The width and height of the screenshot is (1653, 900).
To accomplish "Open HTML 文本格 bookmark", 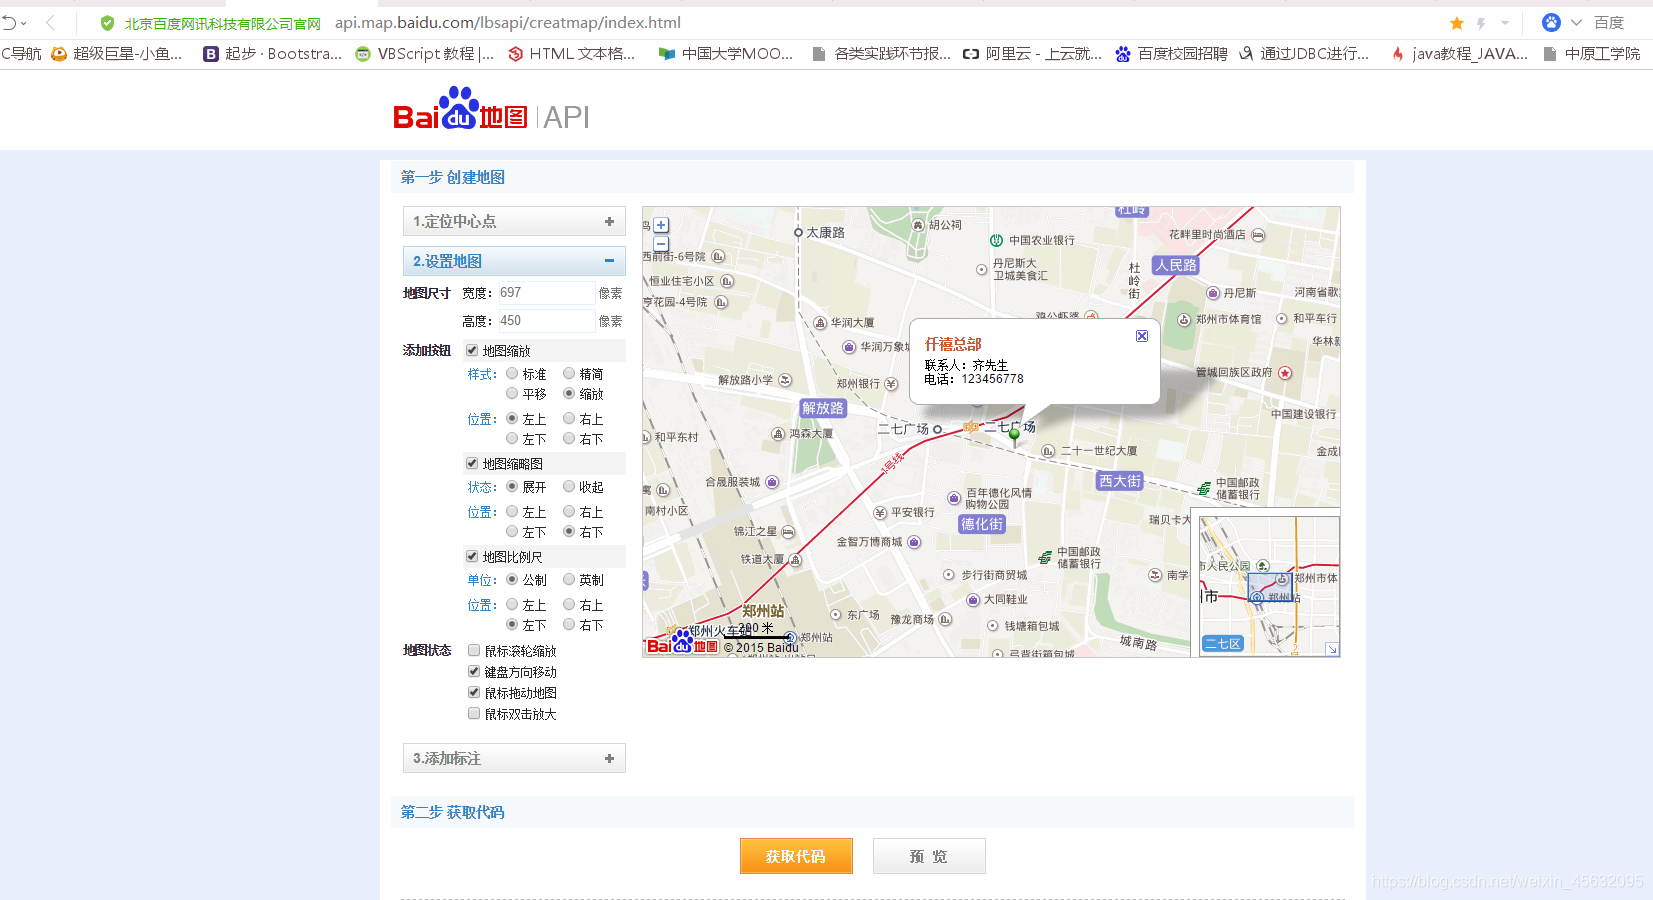I will [572, 54].
